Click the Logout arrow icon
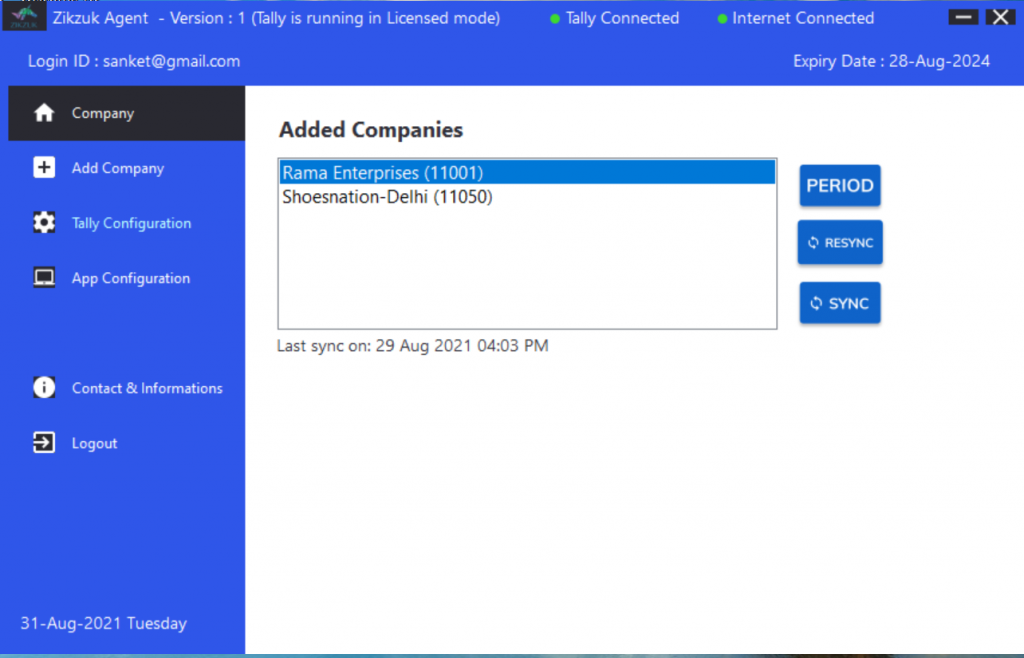Image resolution: width=1024 pixels, height=658 pixels. pyautogui.click(x=44, y=443)
